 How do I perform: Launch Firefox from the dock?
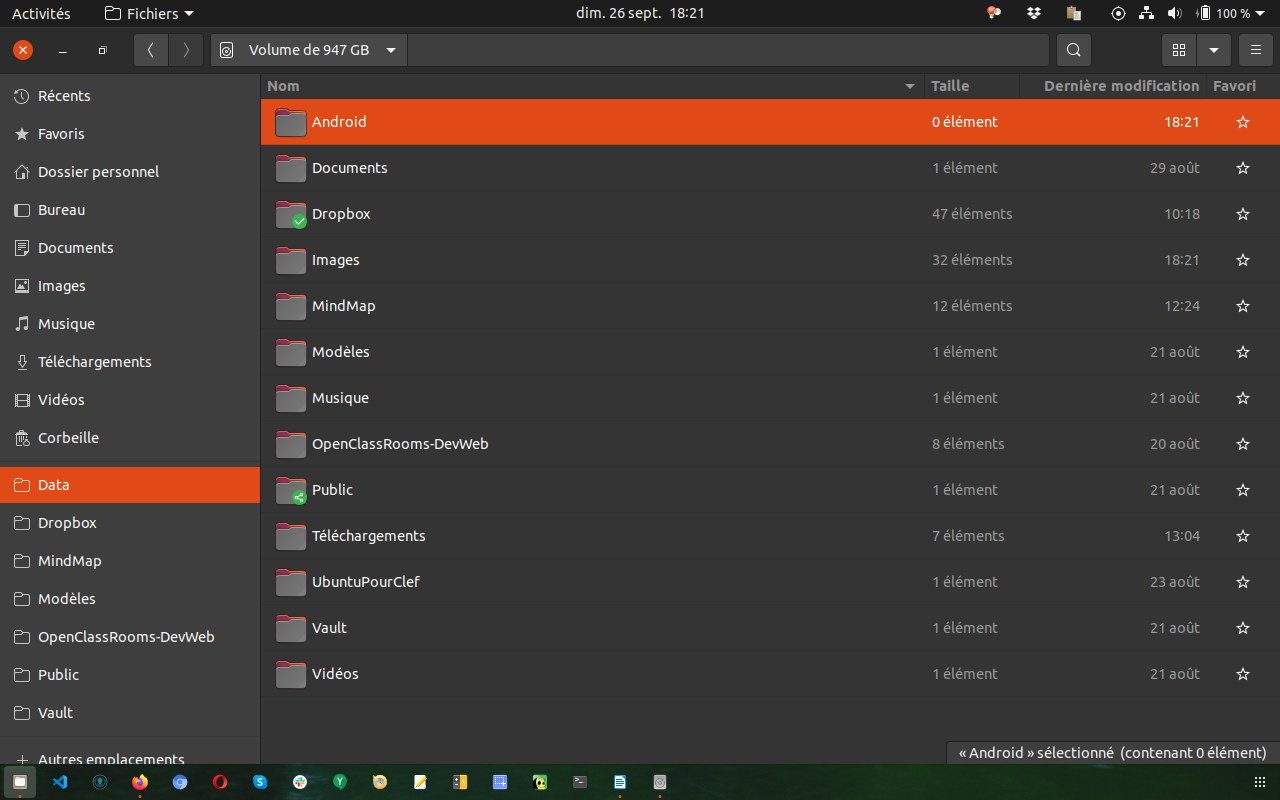click(x=140, y=782)
